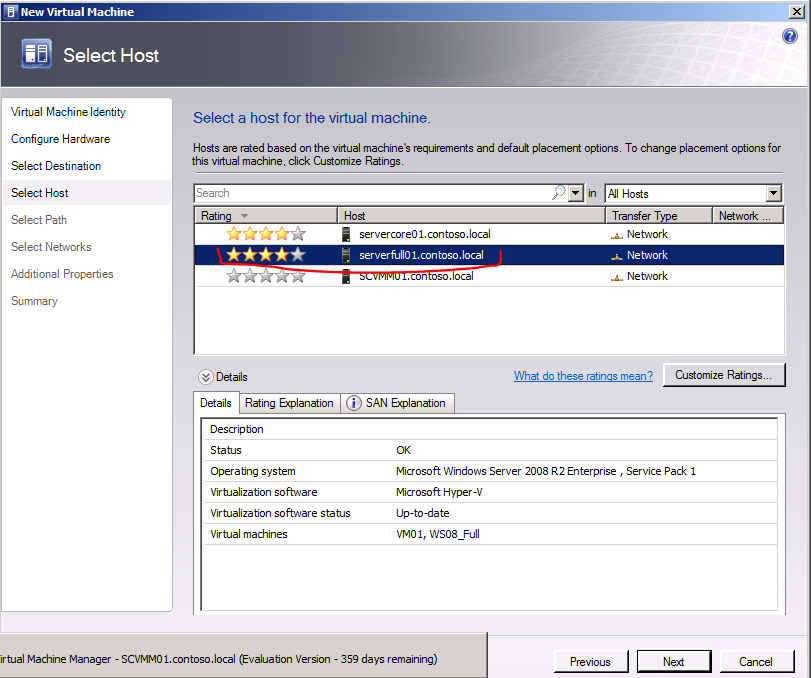Screen dimensions: 811x678
Task: Click the Operating system detail value
Action: (x=546, y=471)
